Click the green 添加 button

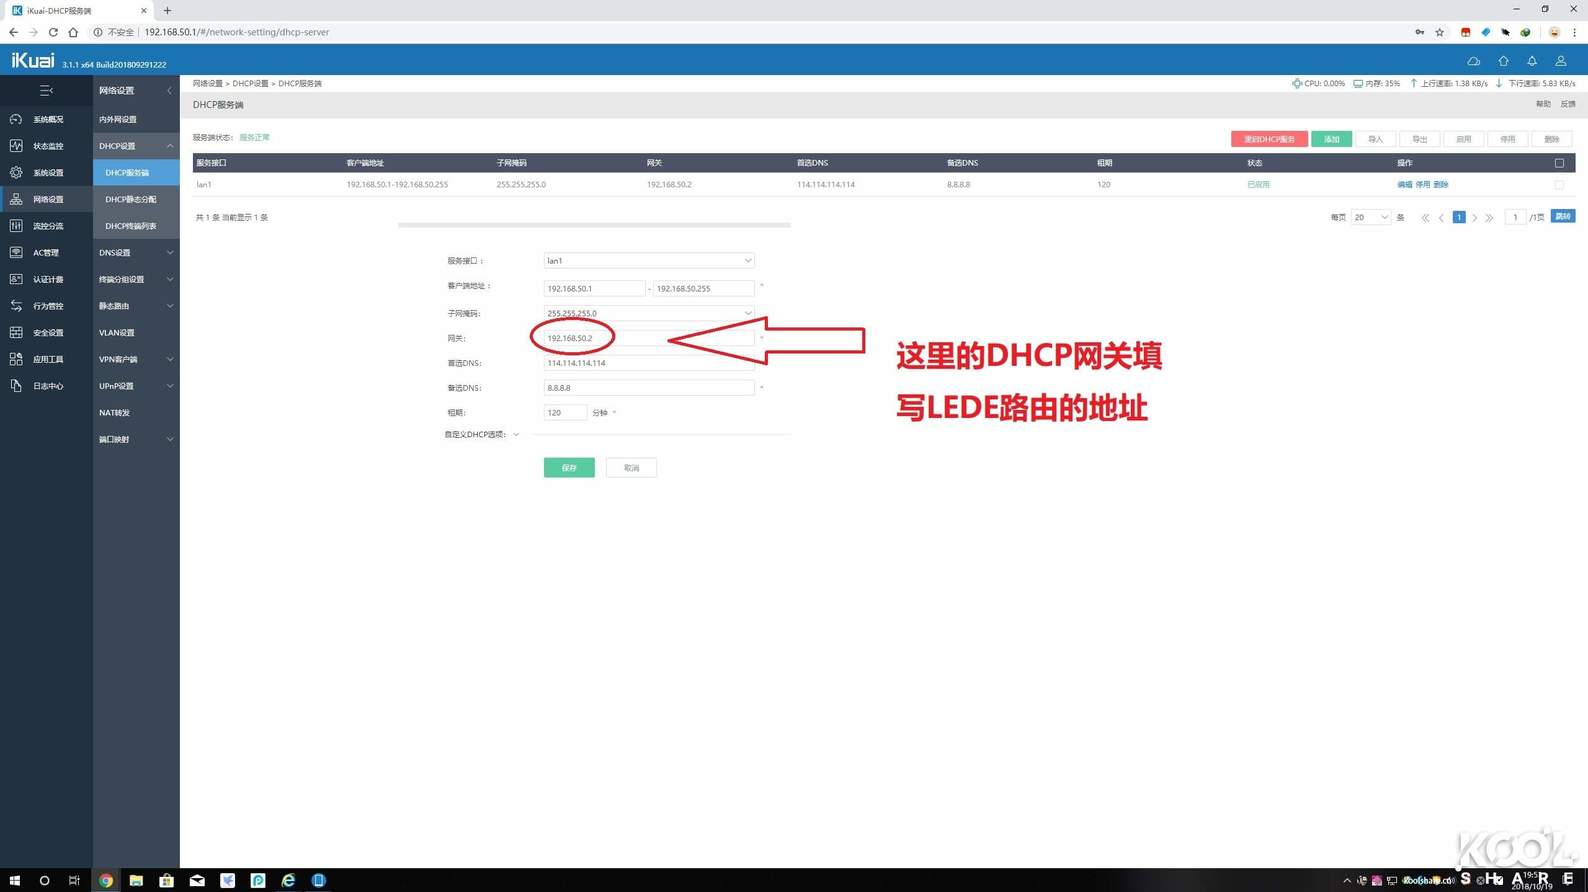[1331, 139]
